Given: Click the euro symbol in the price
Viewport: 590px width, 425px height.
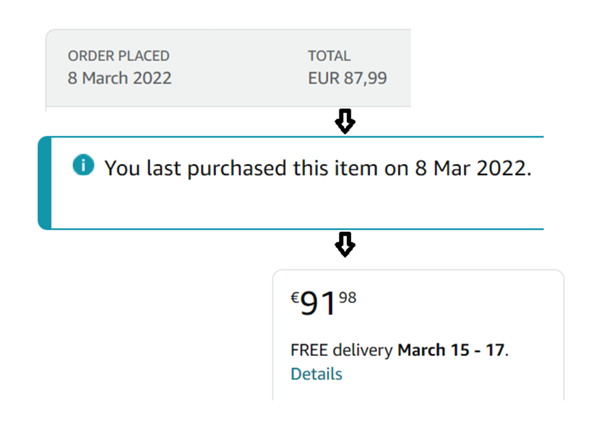Looking at the screenshot, I should click(295, 298).
